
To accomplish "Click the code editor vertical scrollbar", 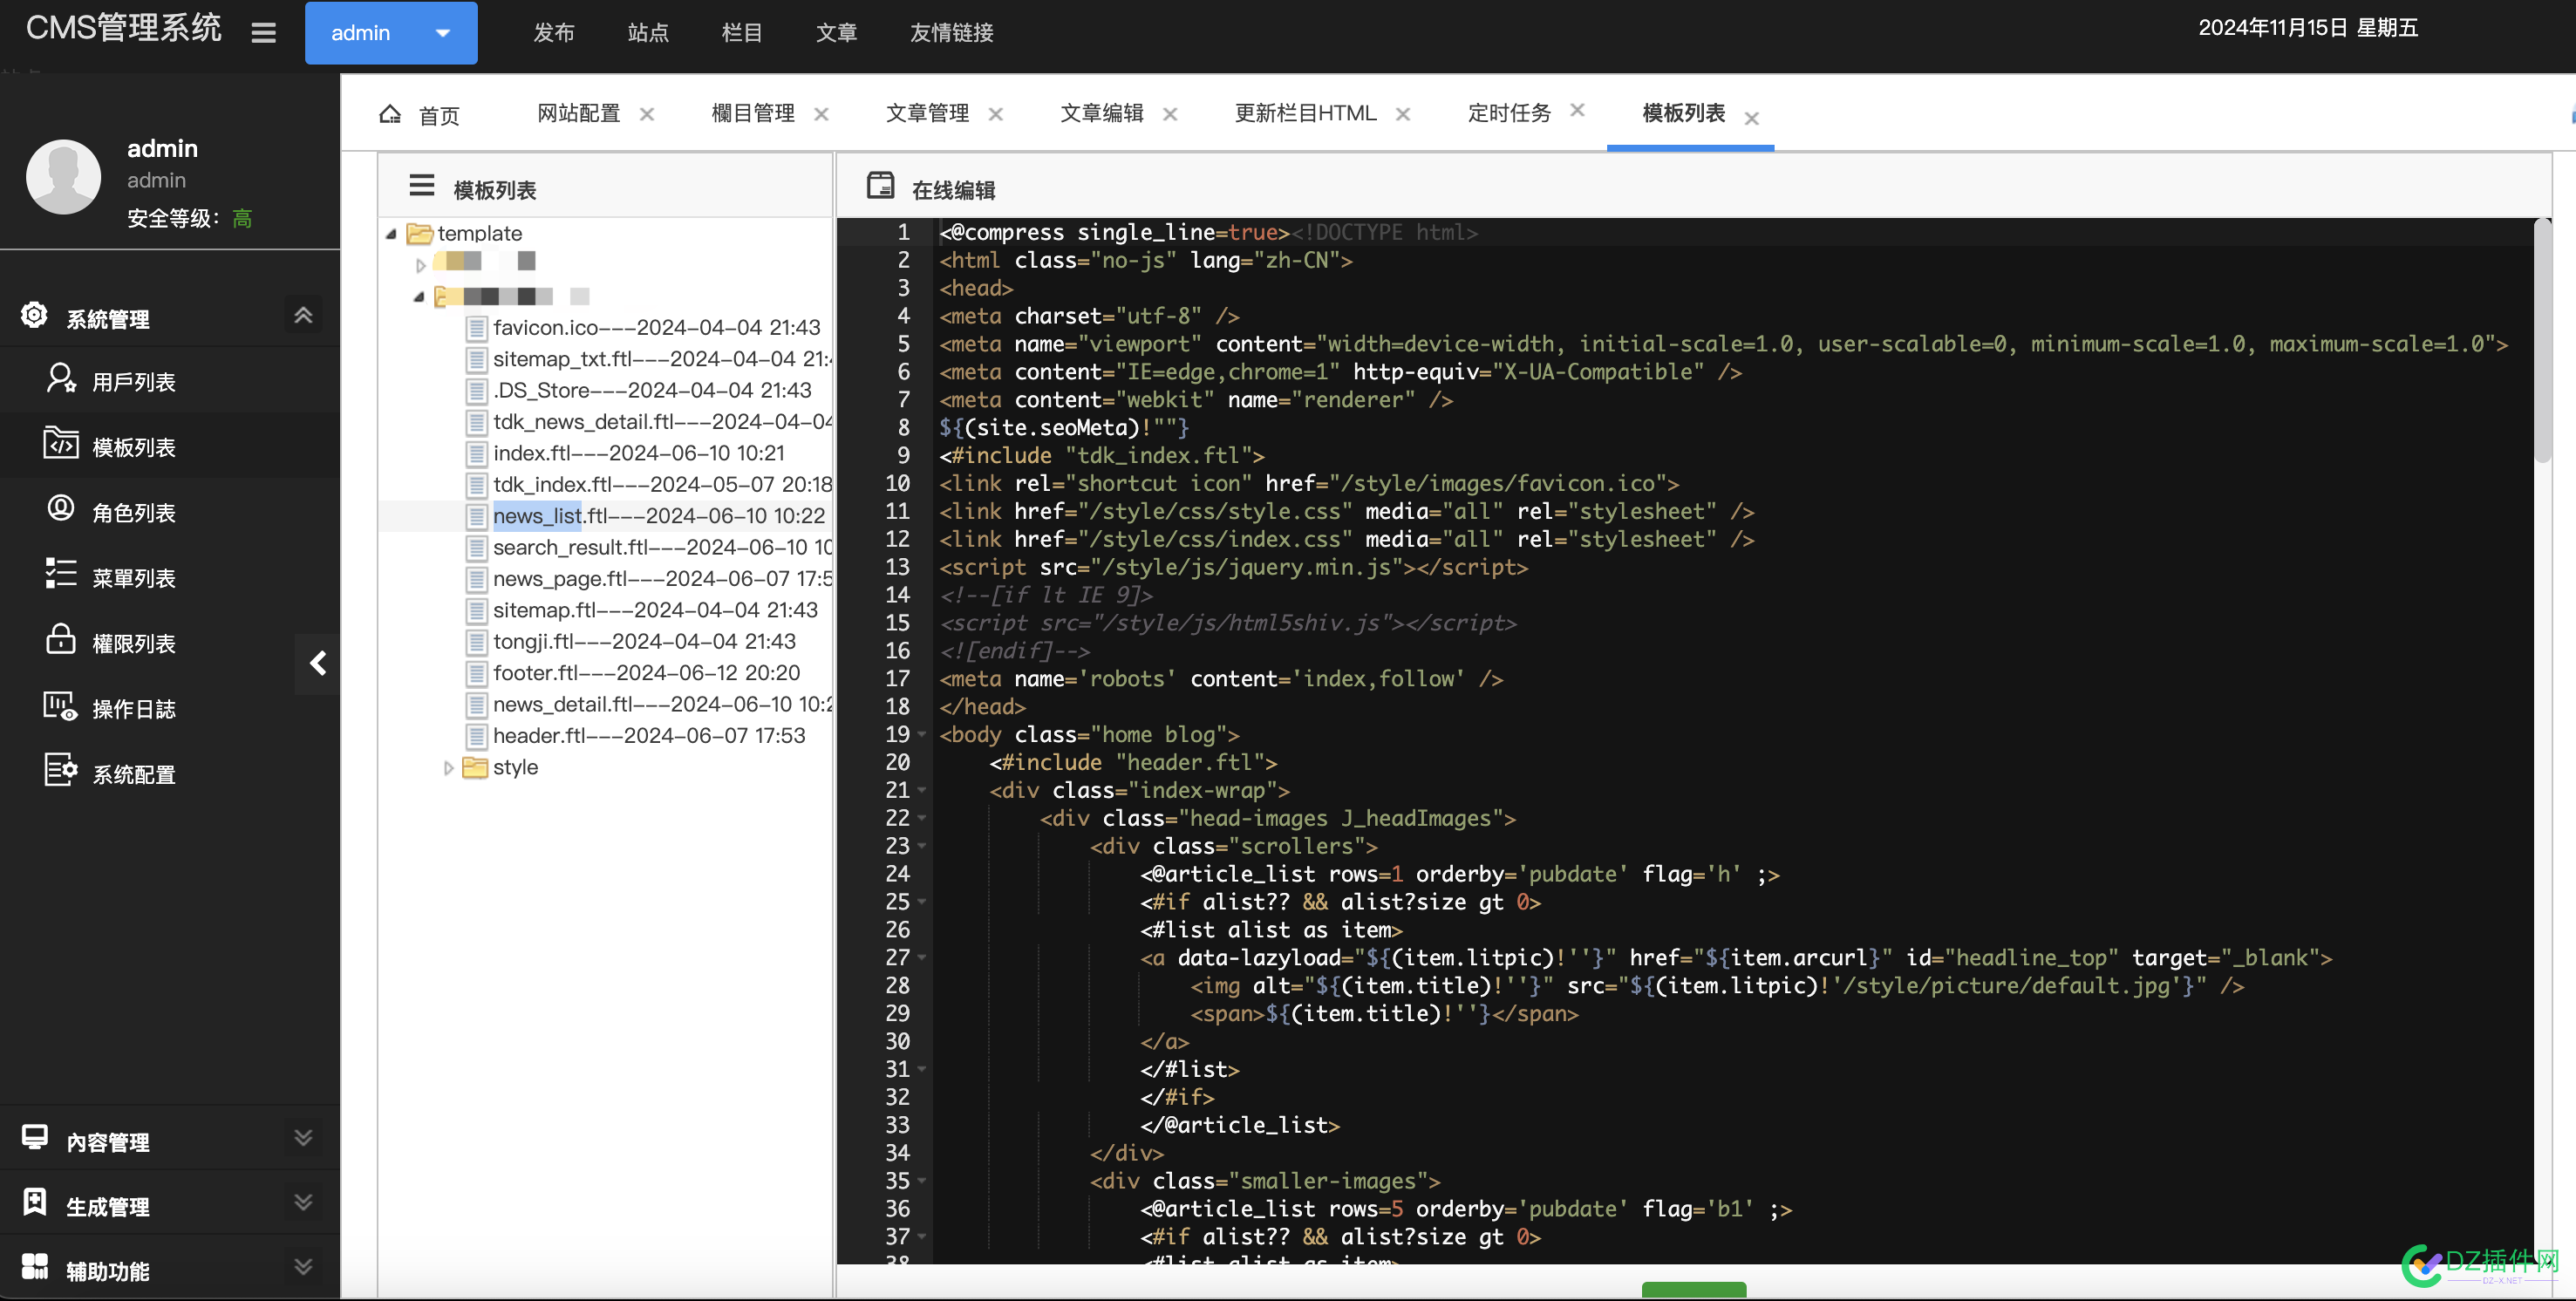I will tap(2542, 340).
